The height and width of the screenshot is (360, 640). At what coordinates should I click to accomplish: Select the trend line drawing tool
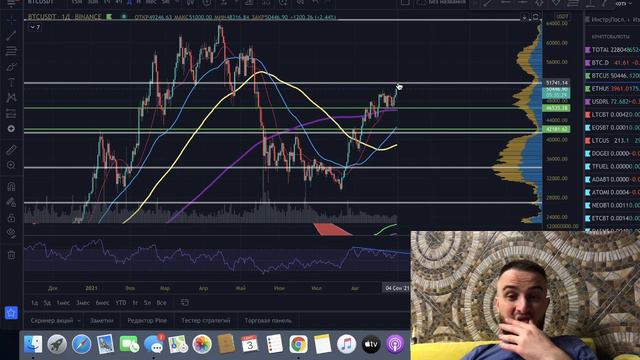[11, 35]
